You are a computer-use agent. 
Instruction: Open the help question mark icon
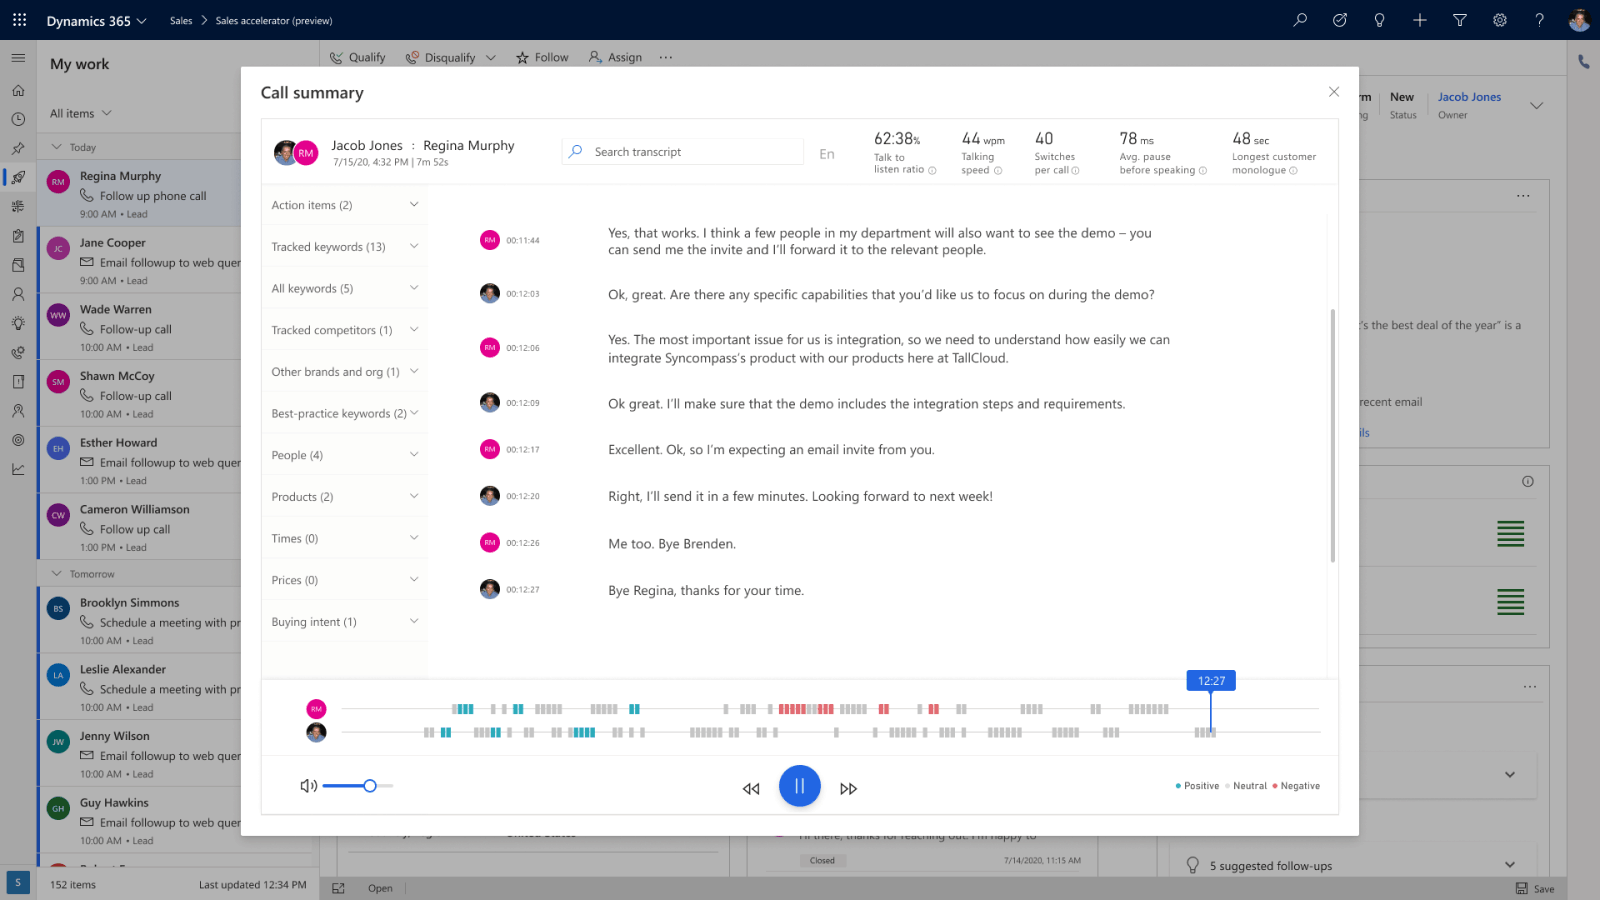coord(1540,20)
